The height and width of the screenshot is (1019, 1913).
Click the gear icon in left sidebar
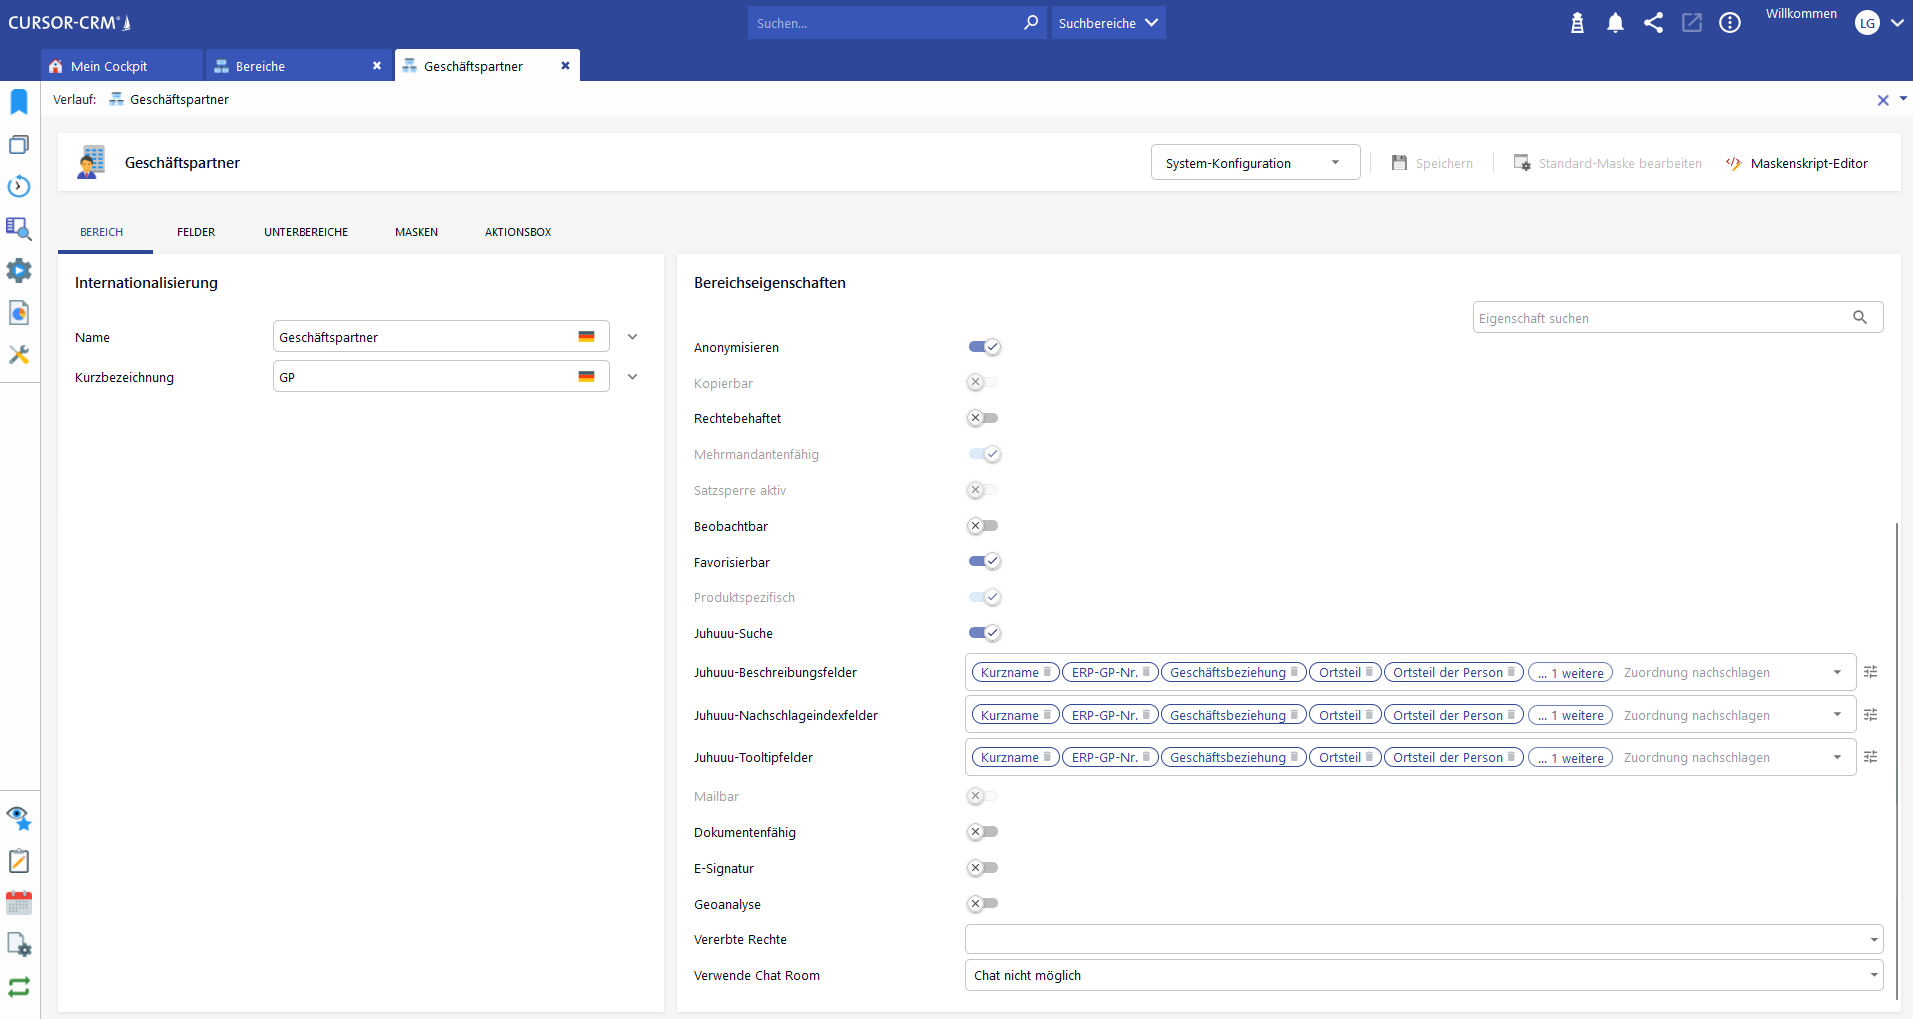(19, 271)
